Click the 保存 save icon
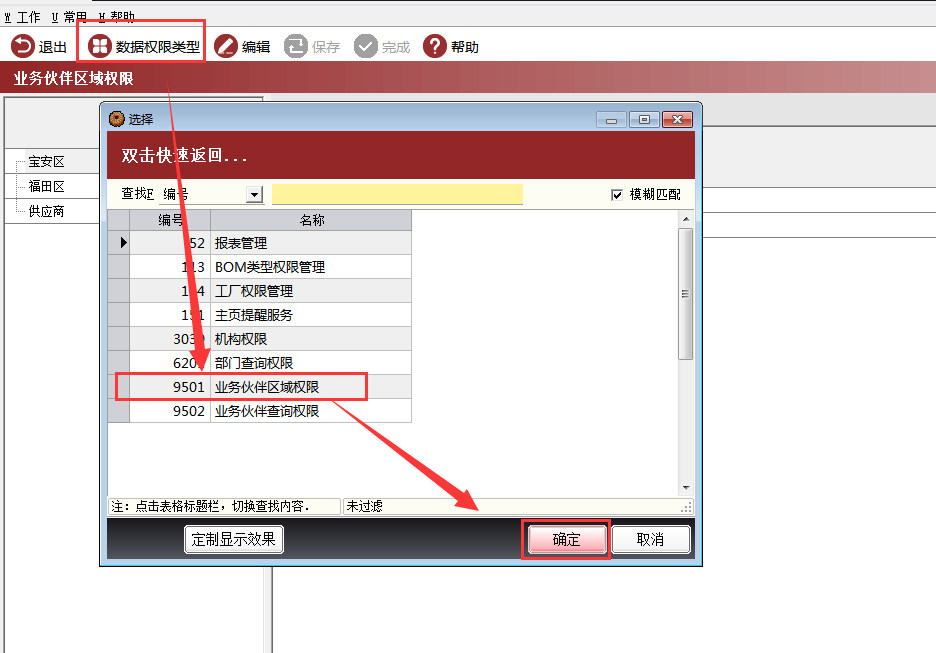 [x=295, y=47]
